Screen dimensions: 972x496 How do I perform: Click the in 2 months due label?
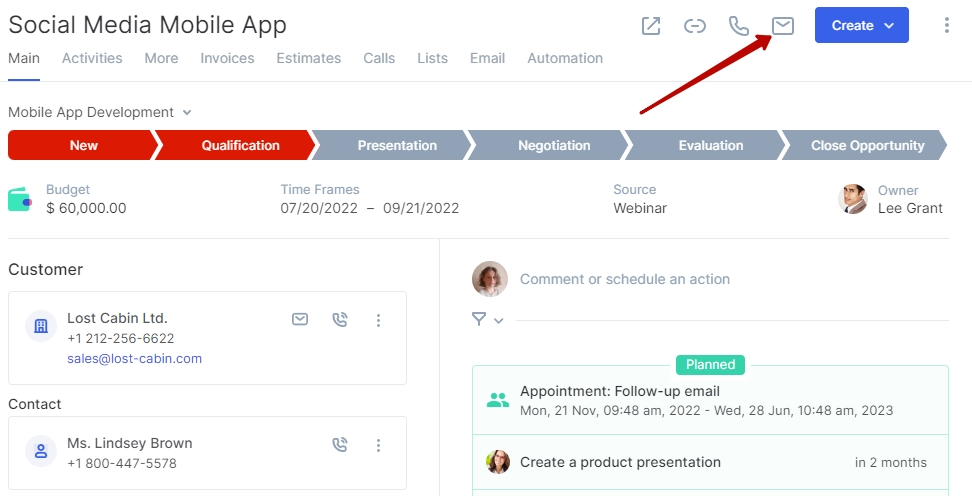pos(890,463)
